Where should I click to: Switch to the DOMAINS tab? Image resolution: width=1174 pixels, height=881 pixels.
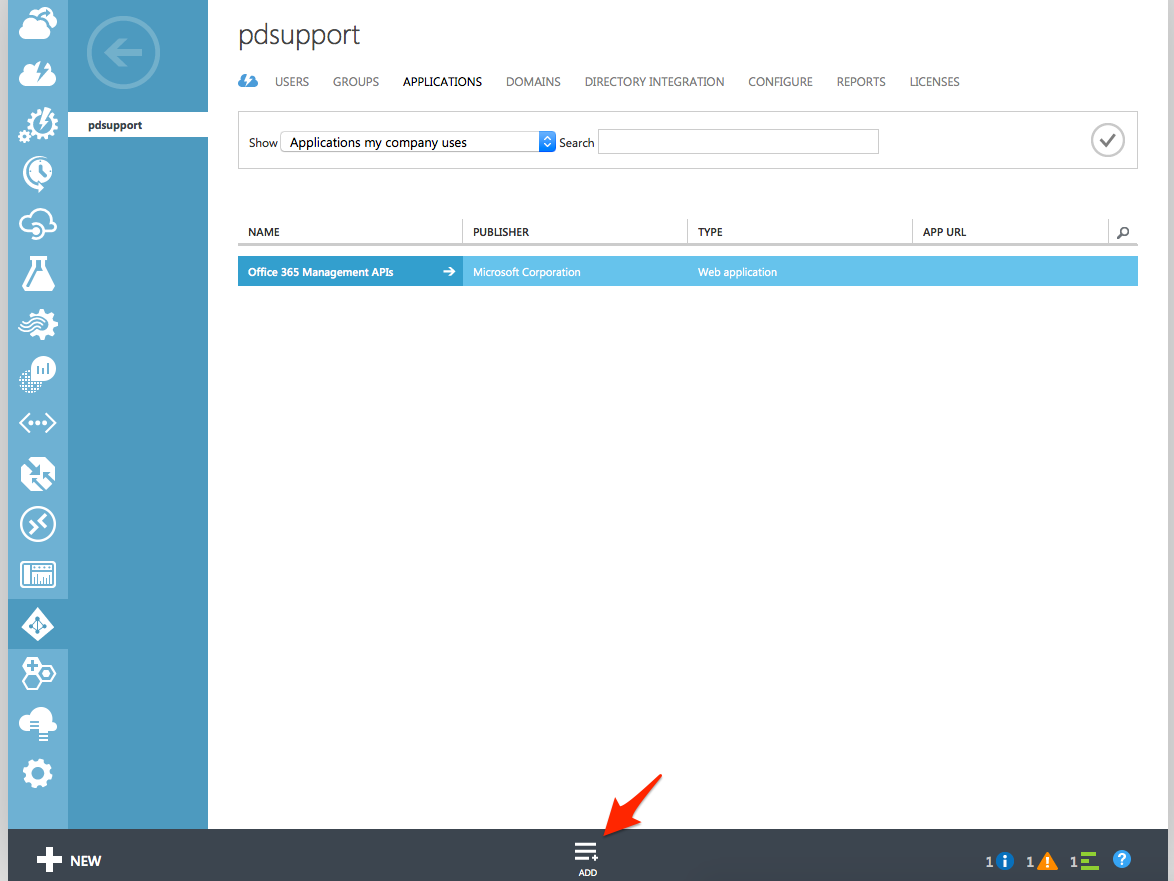click(x=533, y=82)
